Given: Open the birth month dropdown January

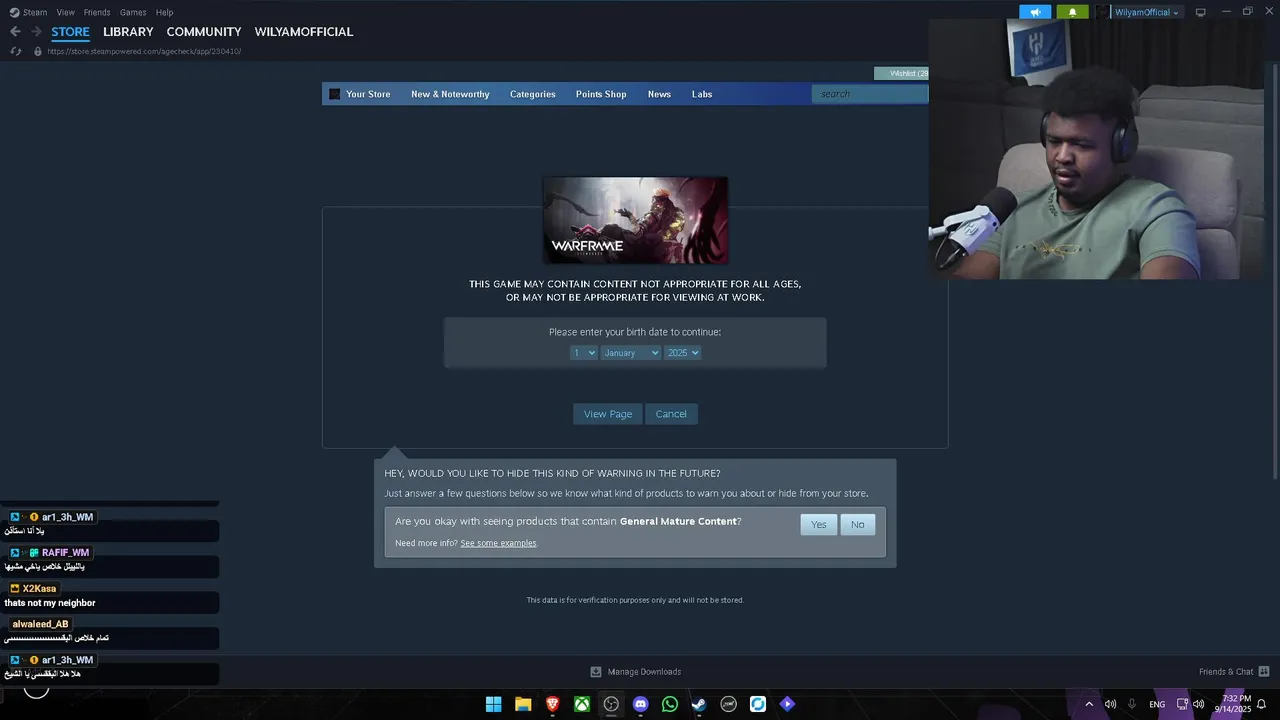Looking at the screenshot, I should point(631,353).
